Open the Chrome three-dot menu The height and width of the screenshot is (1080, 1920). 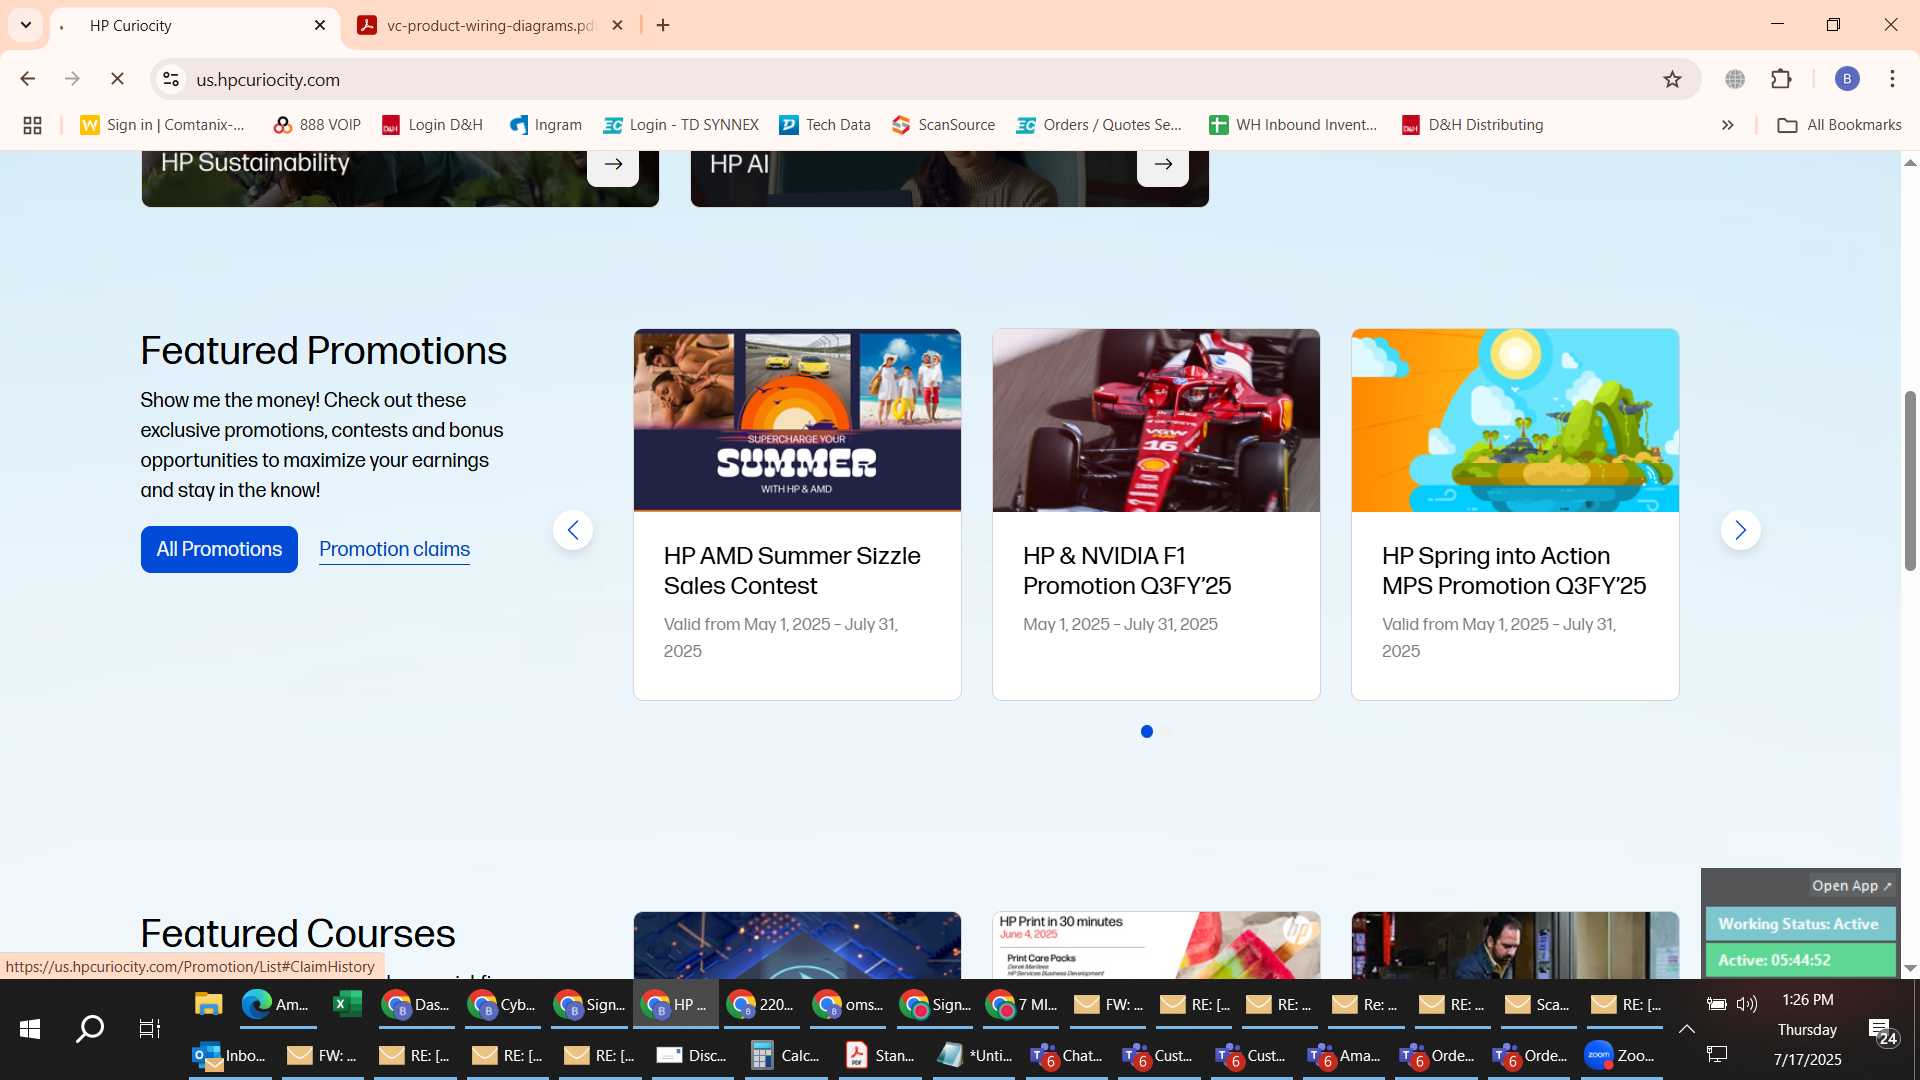[1892, 79]
